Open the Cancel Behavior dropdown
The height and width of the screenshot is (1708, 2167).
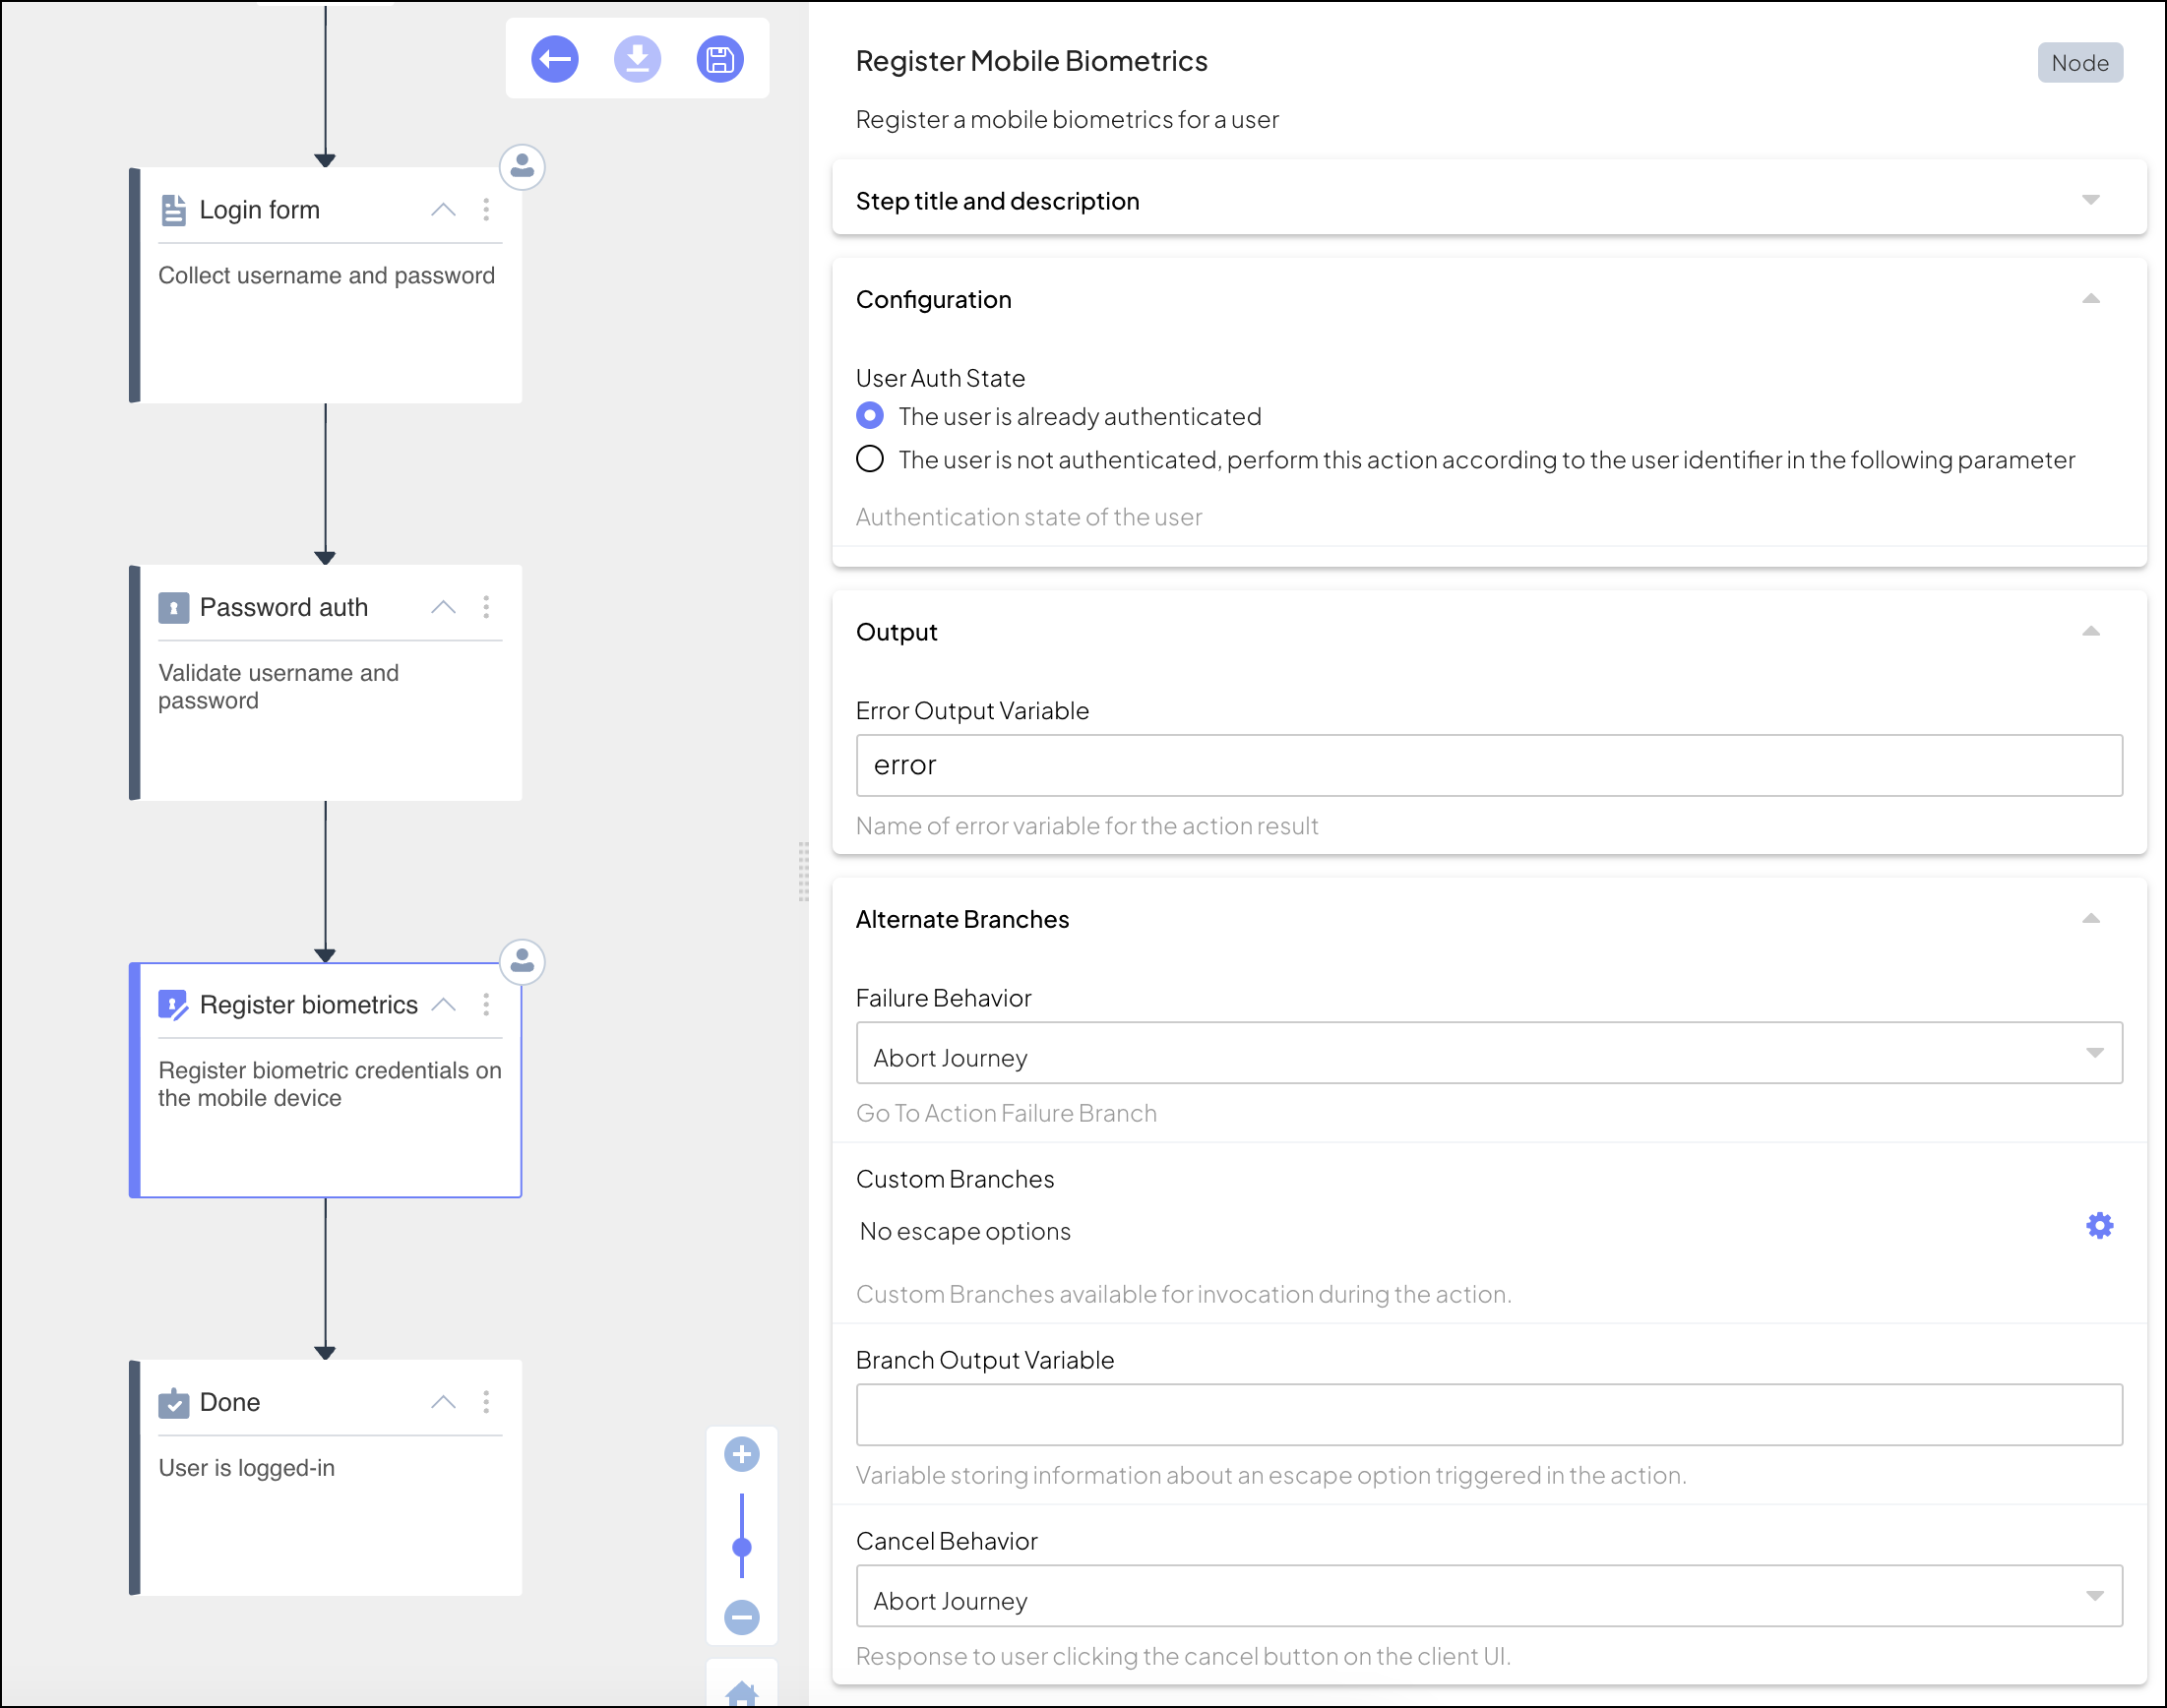(x=1489, y=1597)
